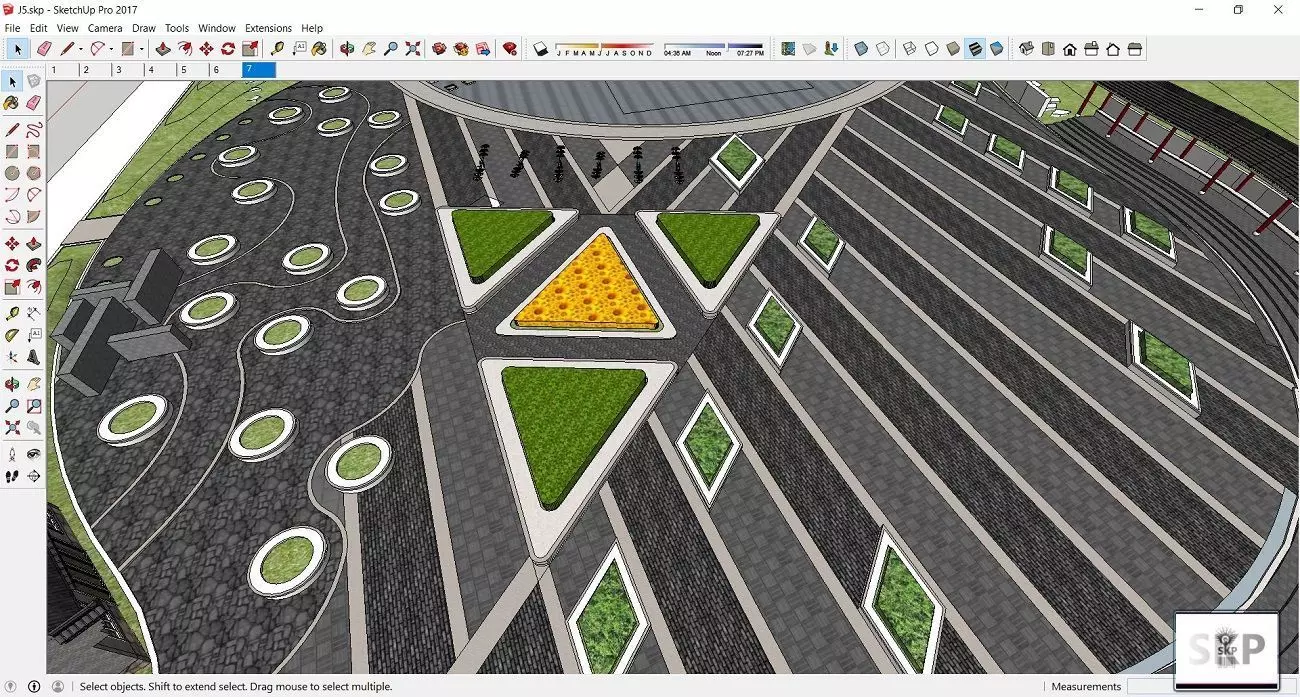This screenshot has height=697, width=1300.
Task: Toggle Back Edges style
Action: pos(883,49)
